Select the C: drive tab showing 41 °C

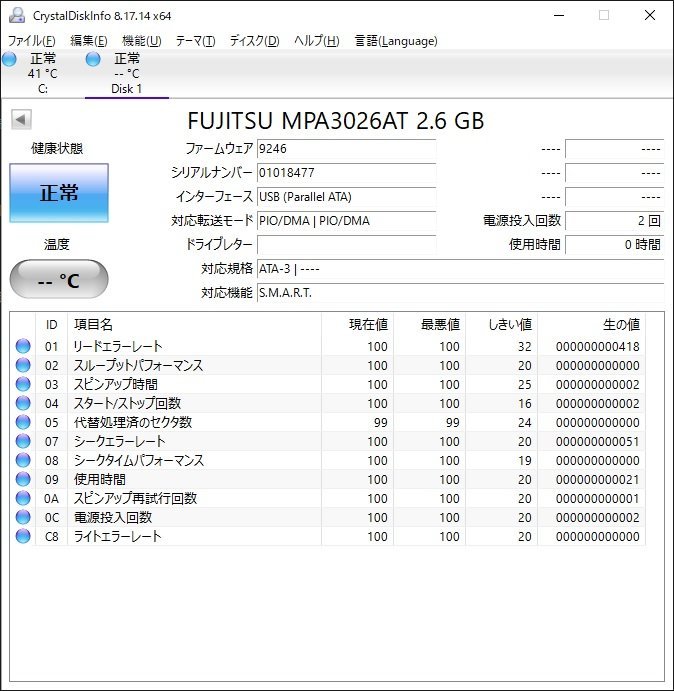tap(42, 74)
